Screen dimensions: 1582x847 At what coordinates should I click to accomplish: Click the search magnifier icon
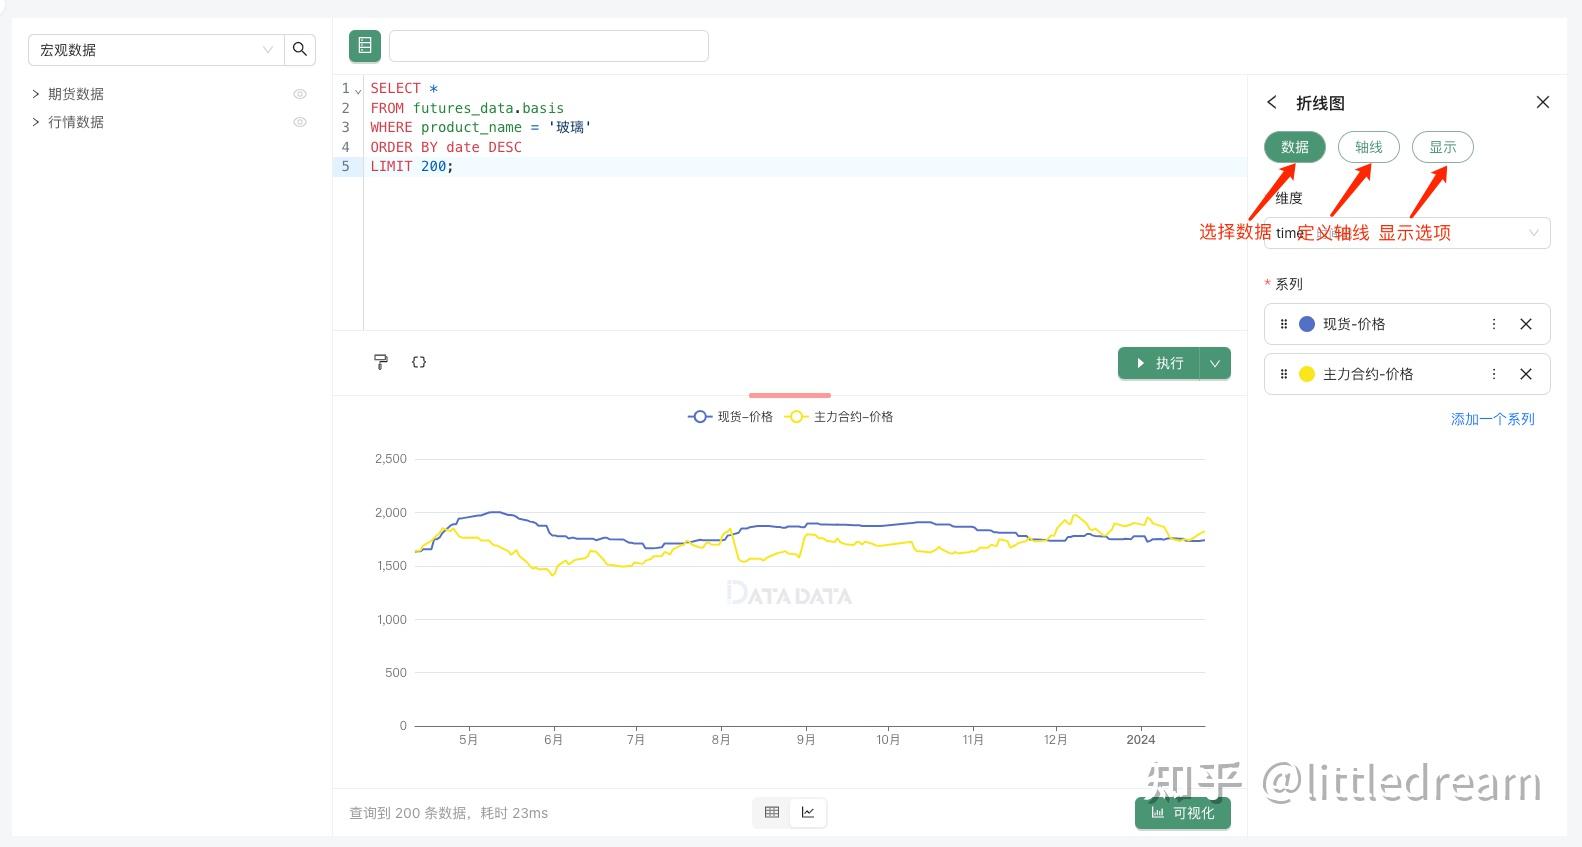pyautogui.click(x=300, y=49)
